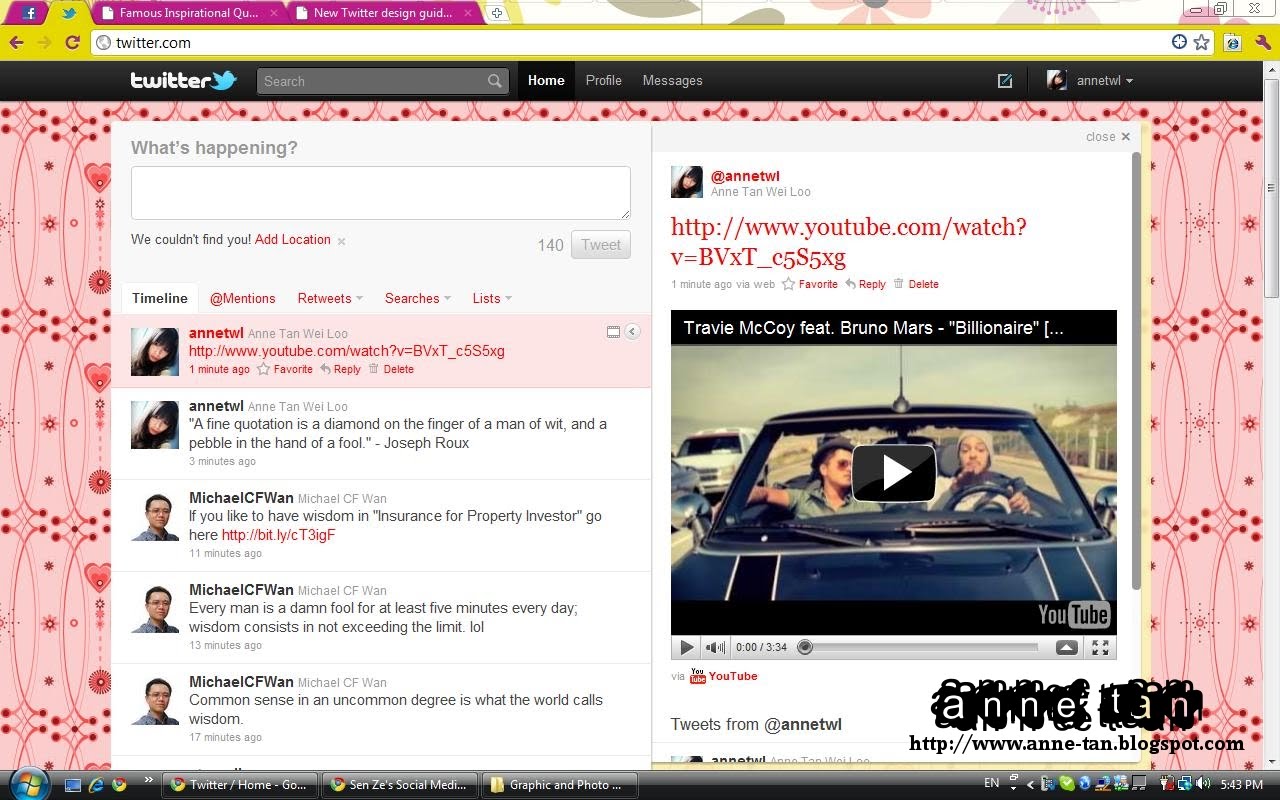
Task: Click the detail pane scrollbar
Action: (x=1136, y=370)
